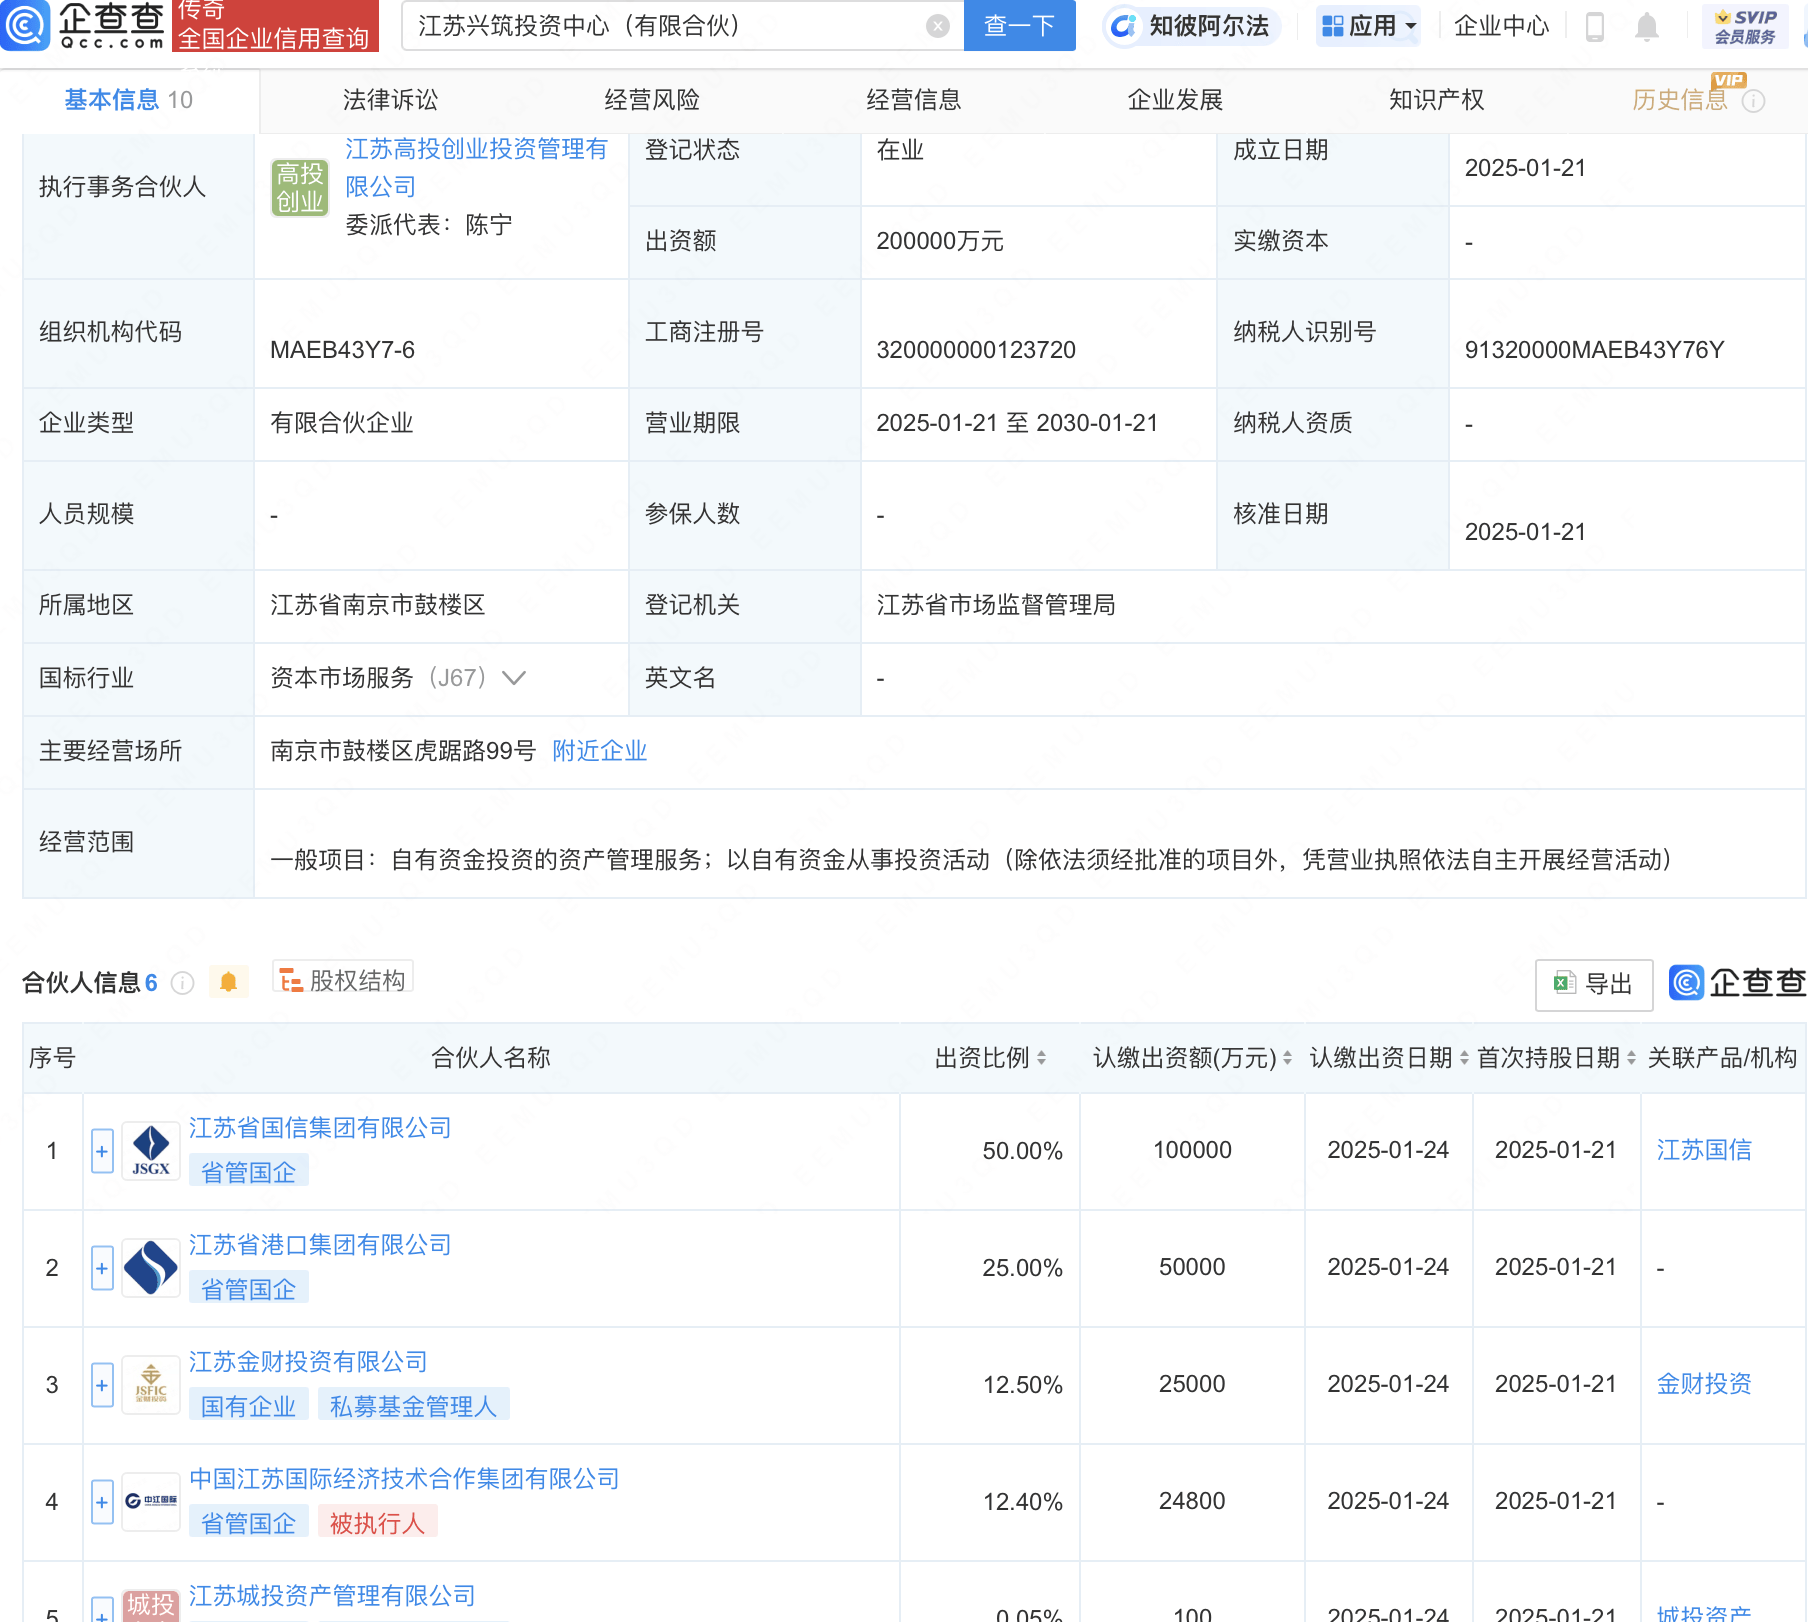1808x1622 pixels.
Task: Click the 高投创业 company logo
Action: (x=300, y=188)
